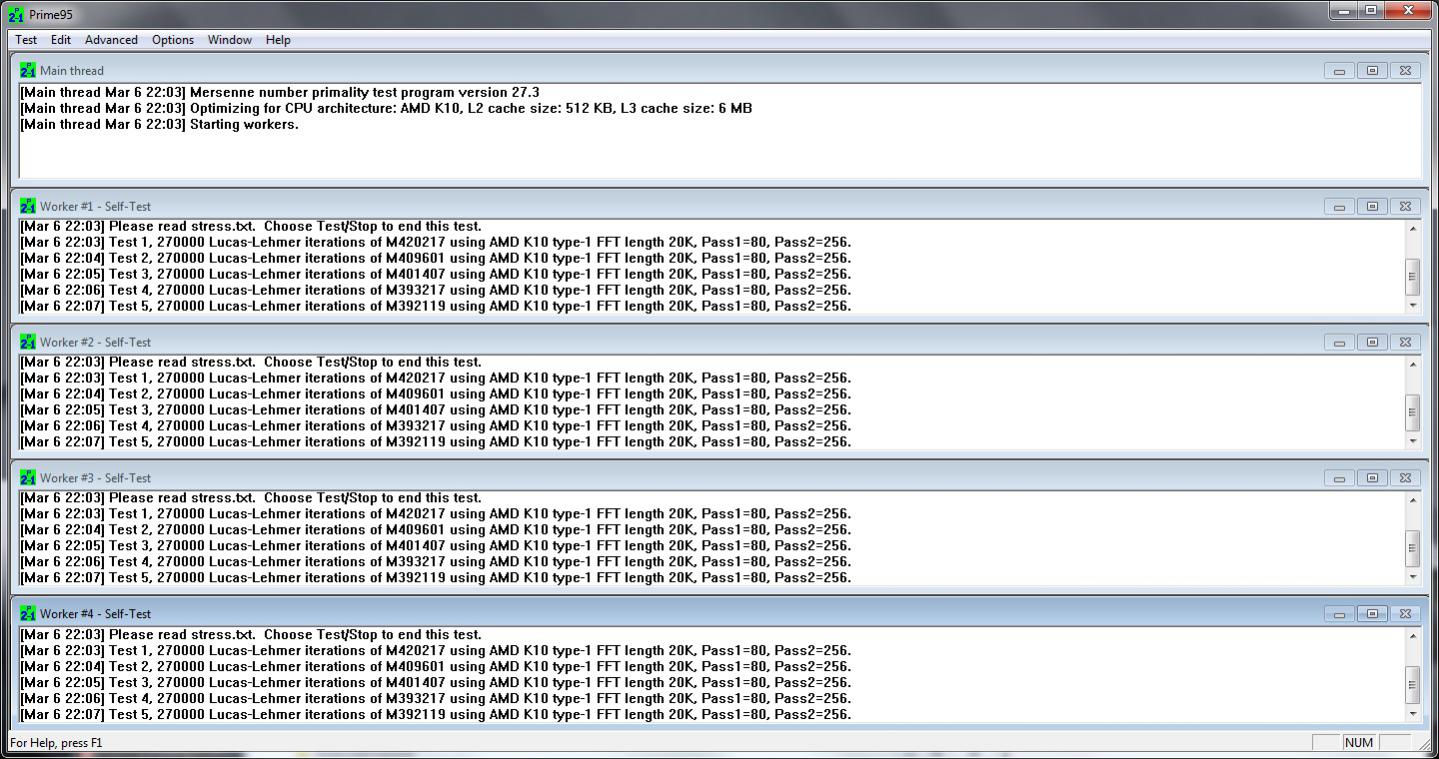Click Worker #2 'Test 2' M409601 line
1439x759 pixels.
pos(436,394)
